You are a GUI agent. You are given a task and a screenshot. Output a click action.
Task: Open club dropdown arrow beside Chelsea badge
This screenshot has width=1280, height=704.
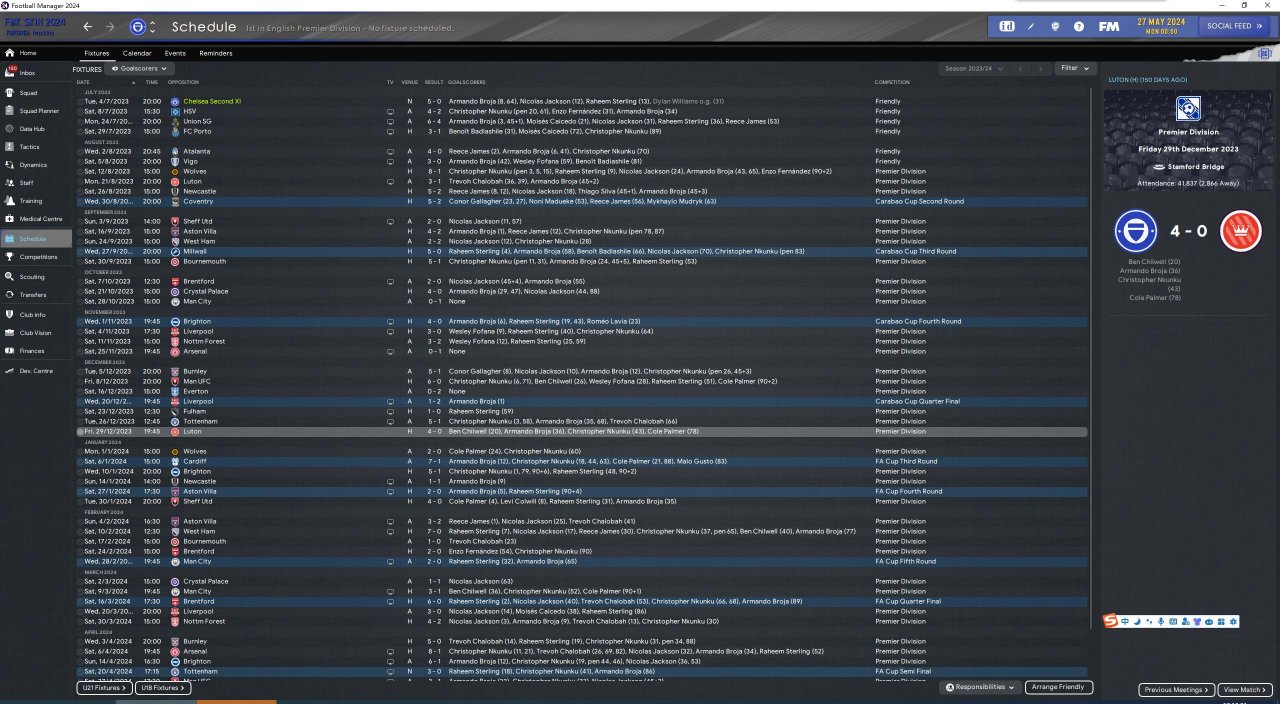(153, 26)
